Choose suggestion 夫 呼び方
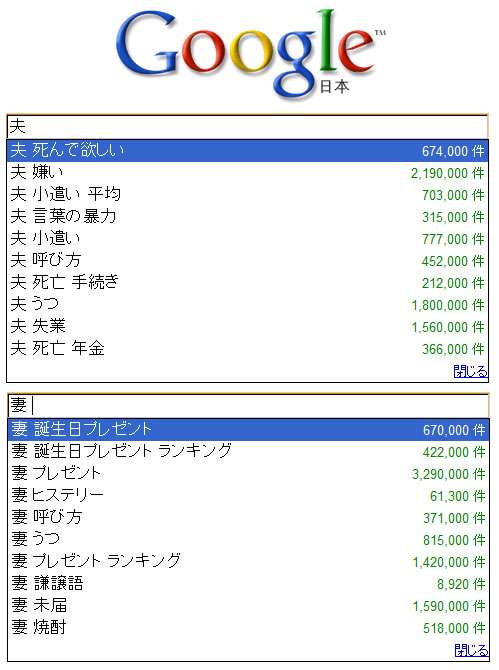Viewport: 499px width, 670px height. coord(247,261)
